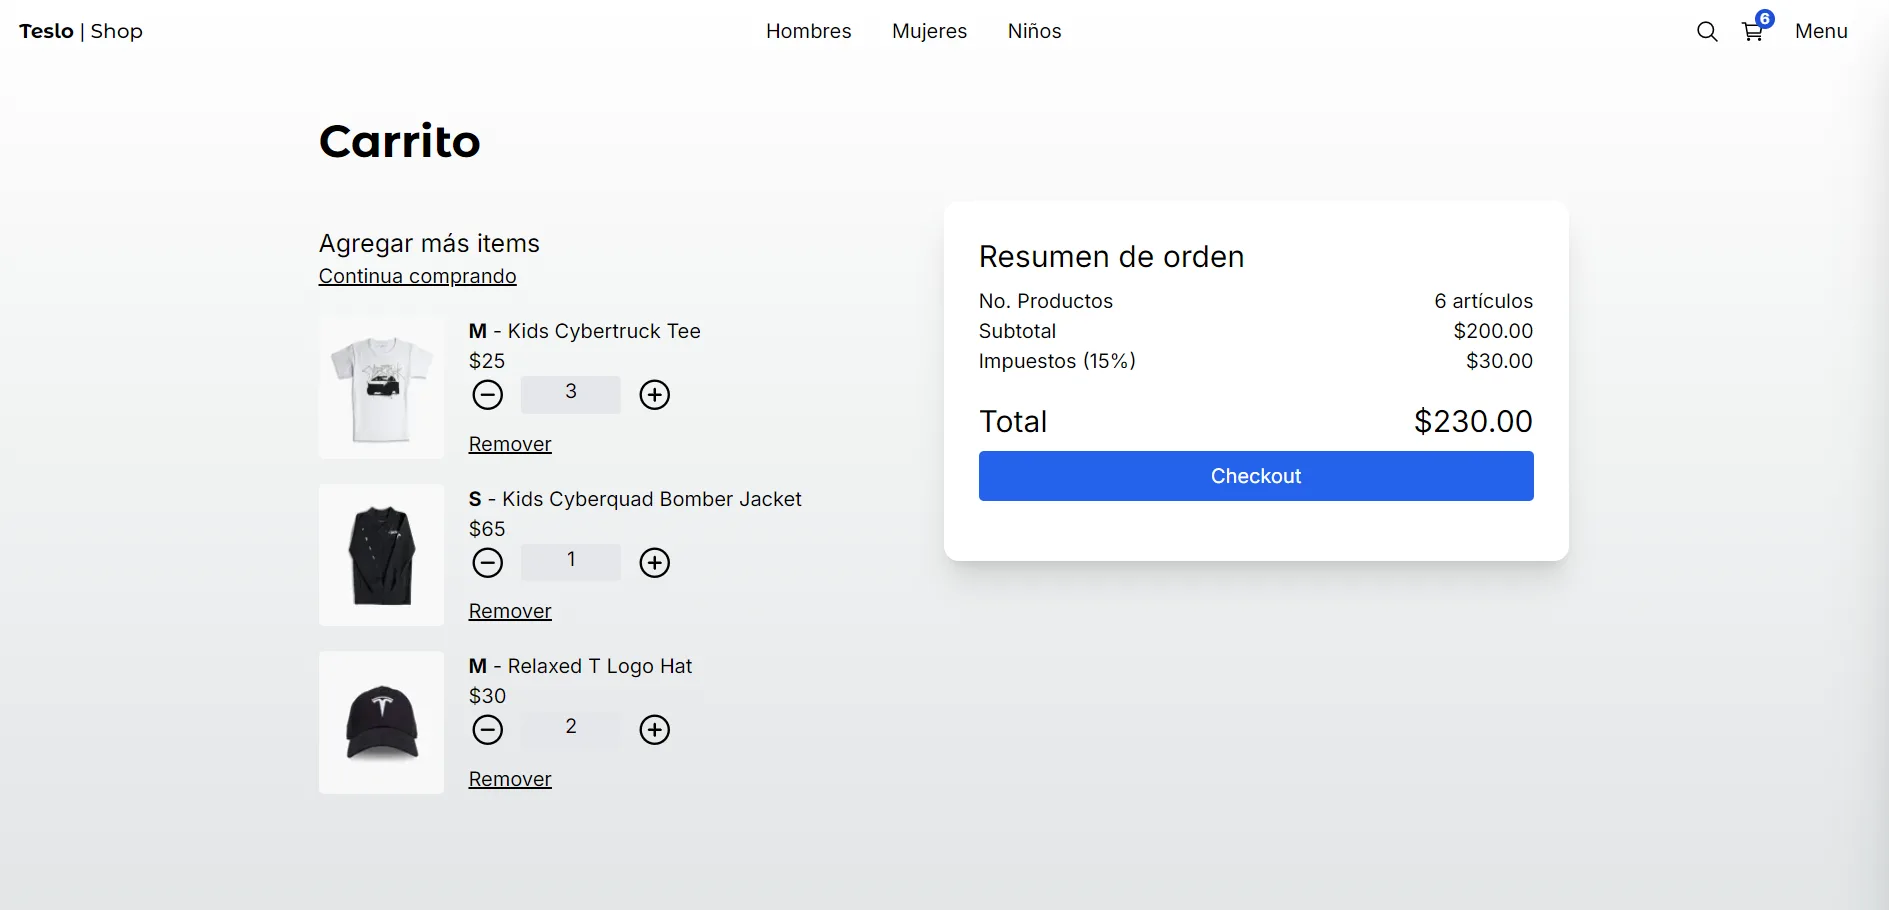Screen dimensions: 1889x910
Task: Decrease Relaxed T Logo Hat quantity
Action: click(x=488, y=730)
